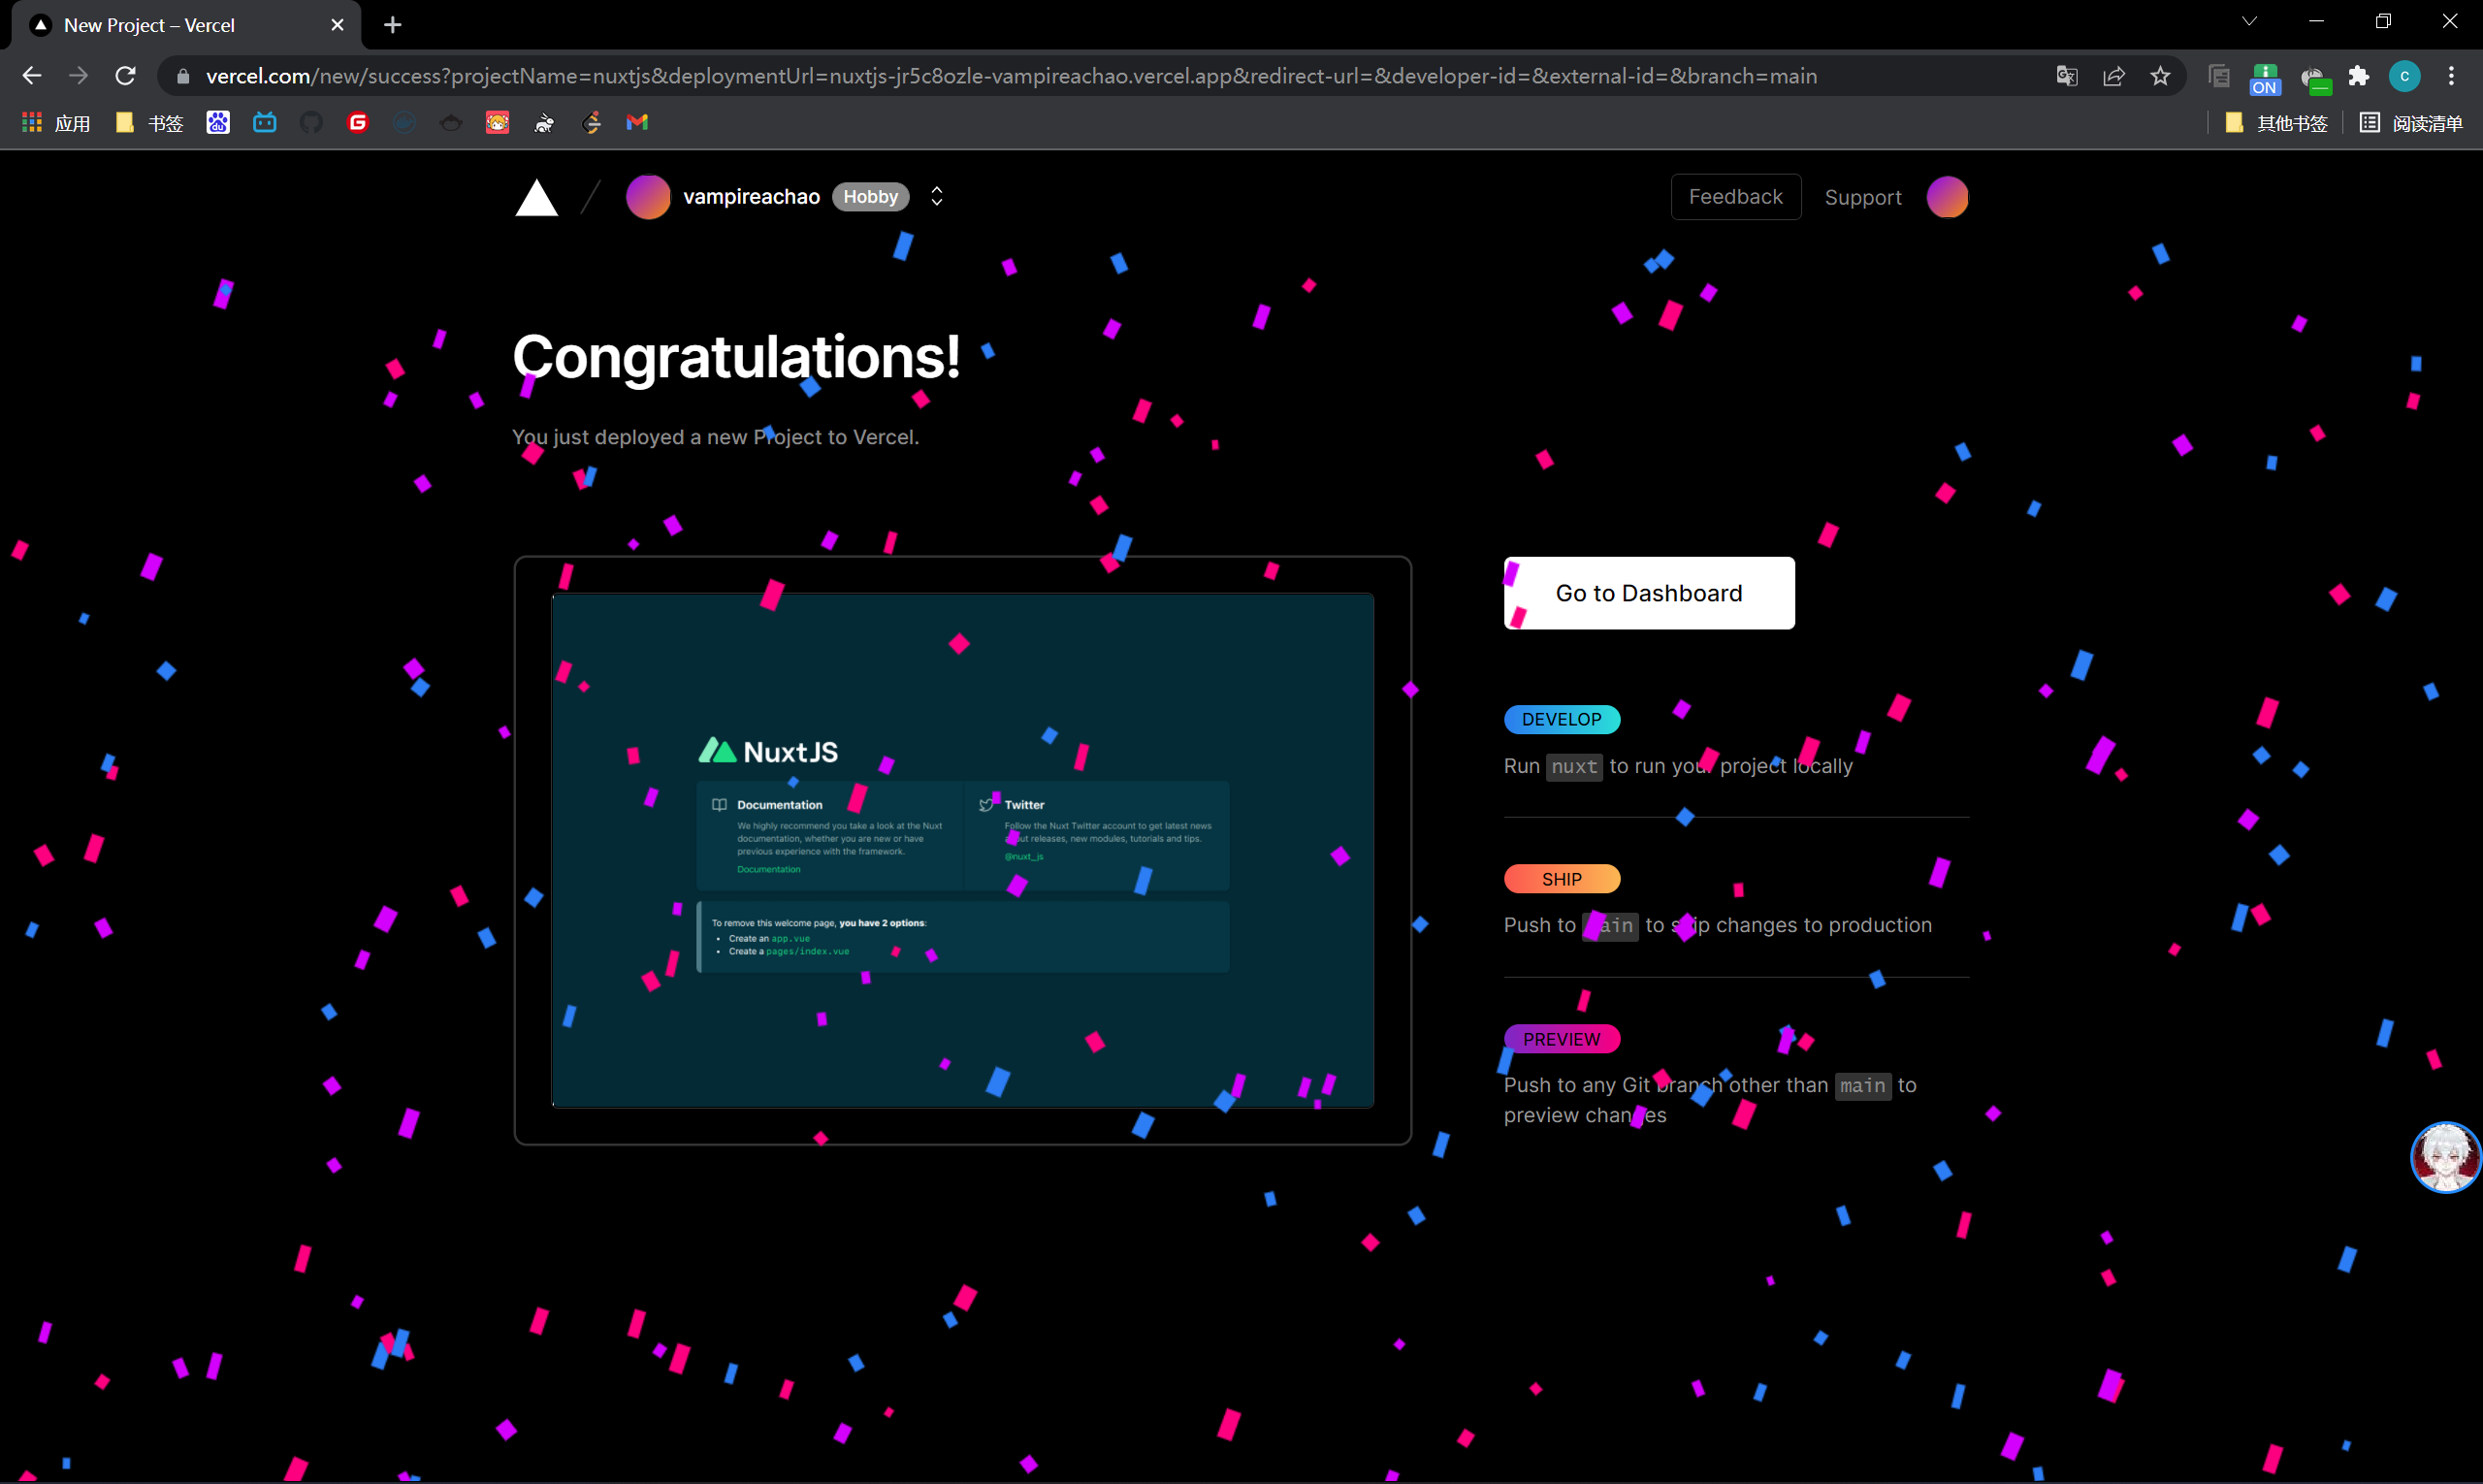Open the Bilibili bookmark

click(264, 123)
